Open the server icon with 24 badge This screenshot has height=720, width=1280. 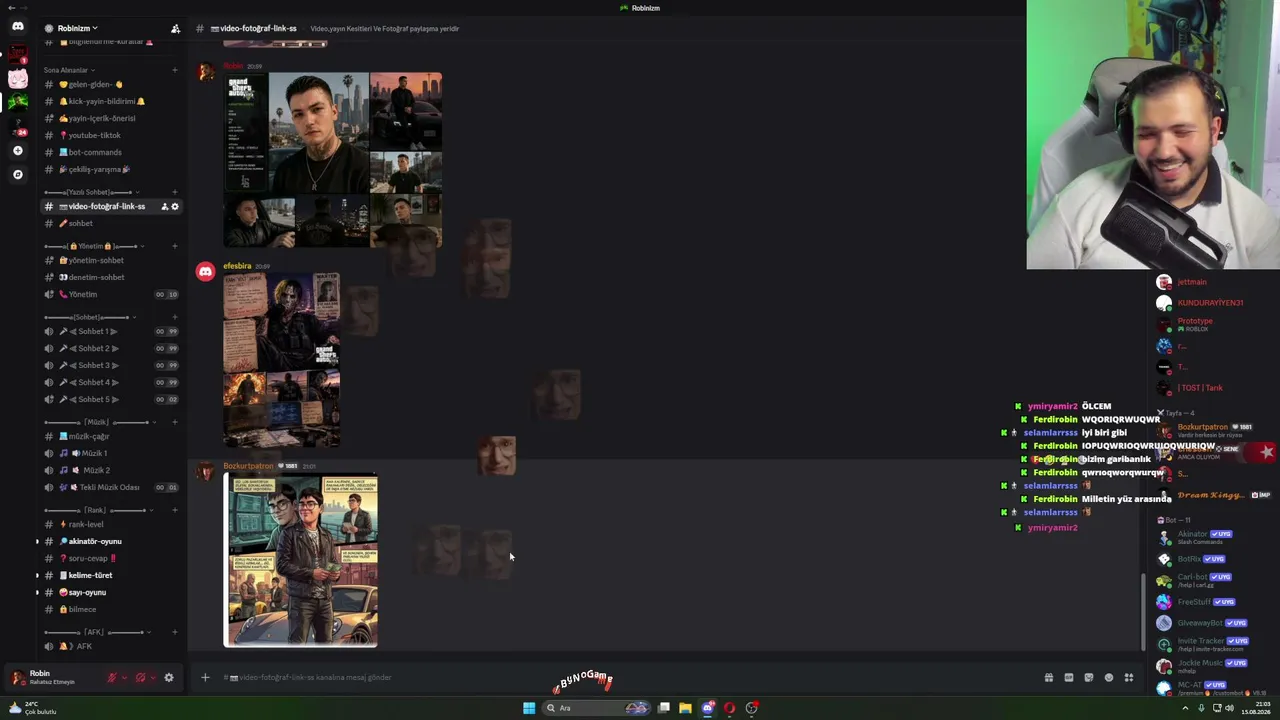17,127
